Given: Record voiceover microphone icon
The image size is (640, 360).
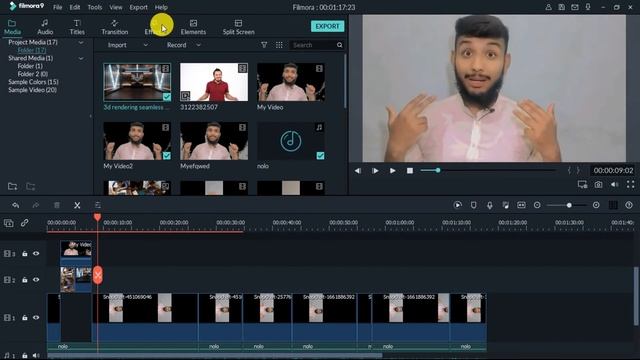Looking at the screenshot, I should 489,205.
